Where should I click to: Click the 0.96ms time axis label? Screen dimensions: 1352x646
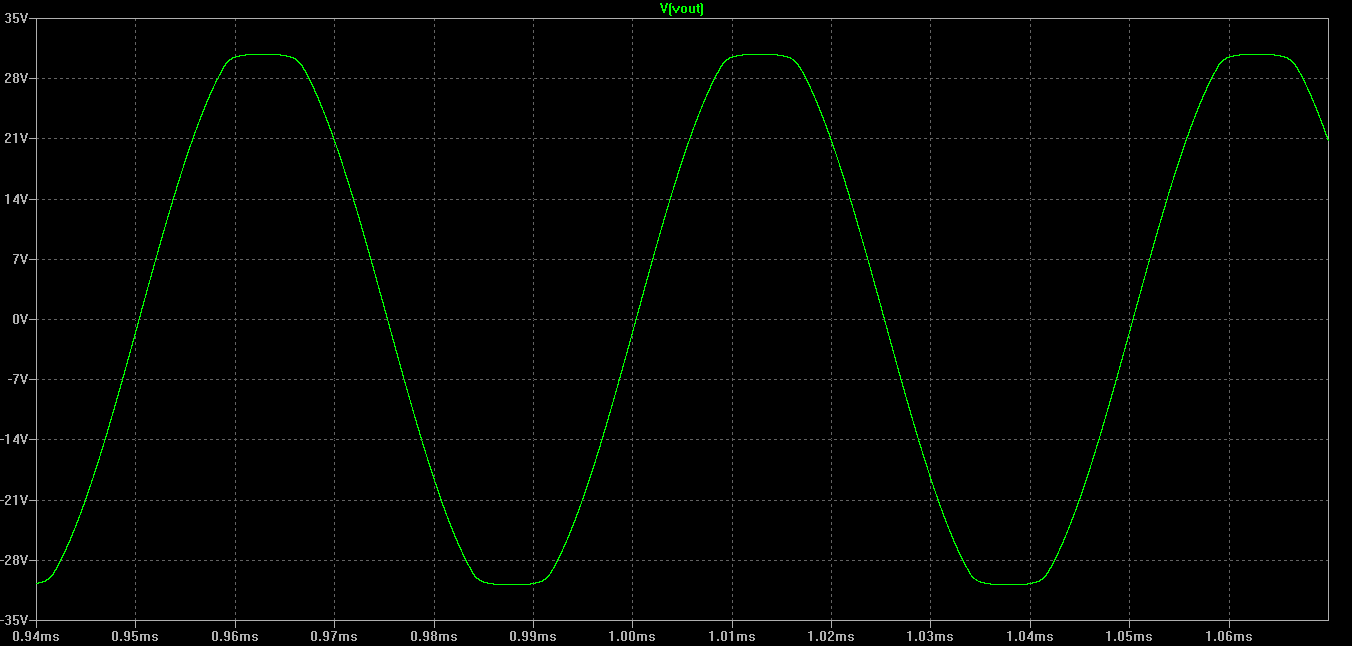click(x=235, y=636)
